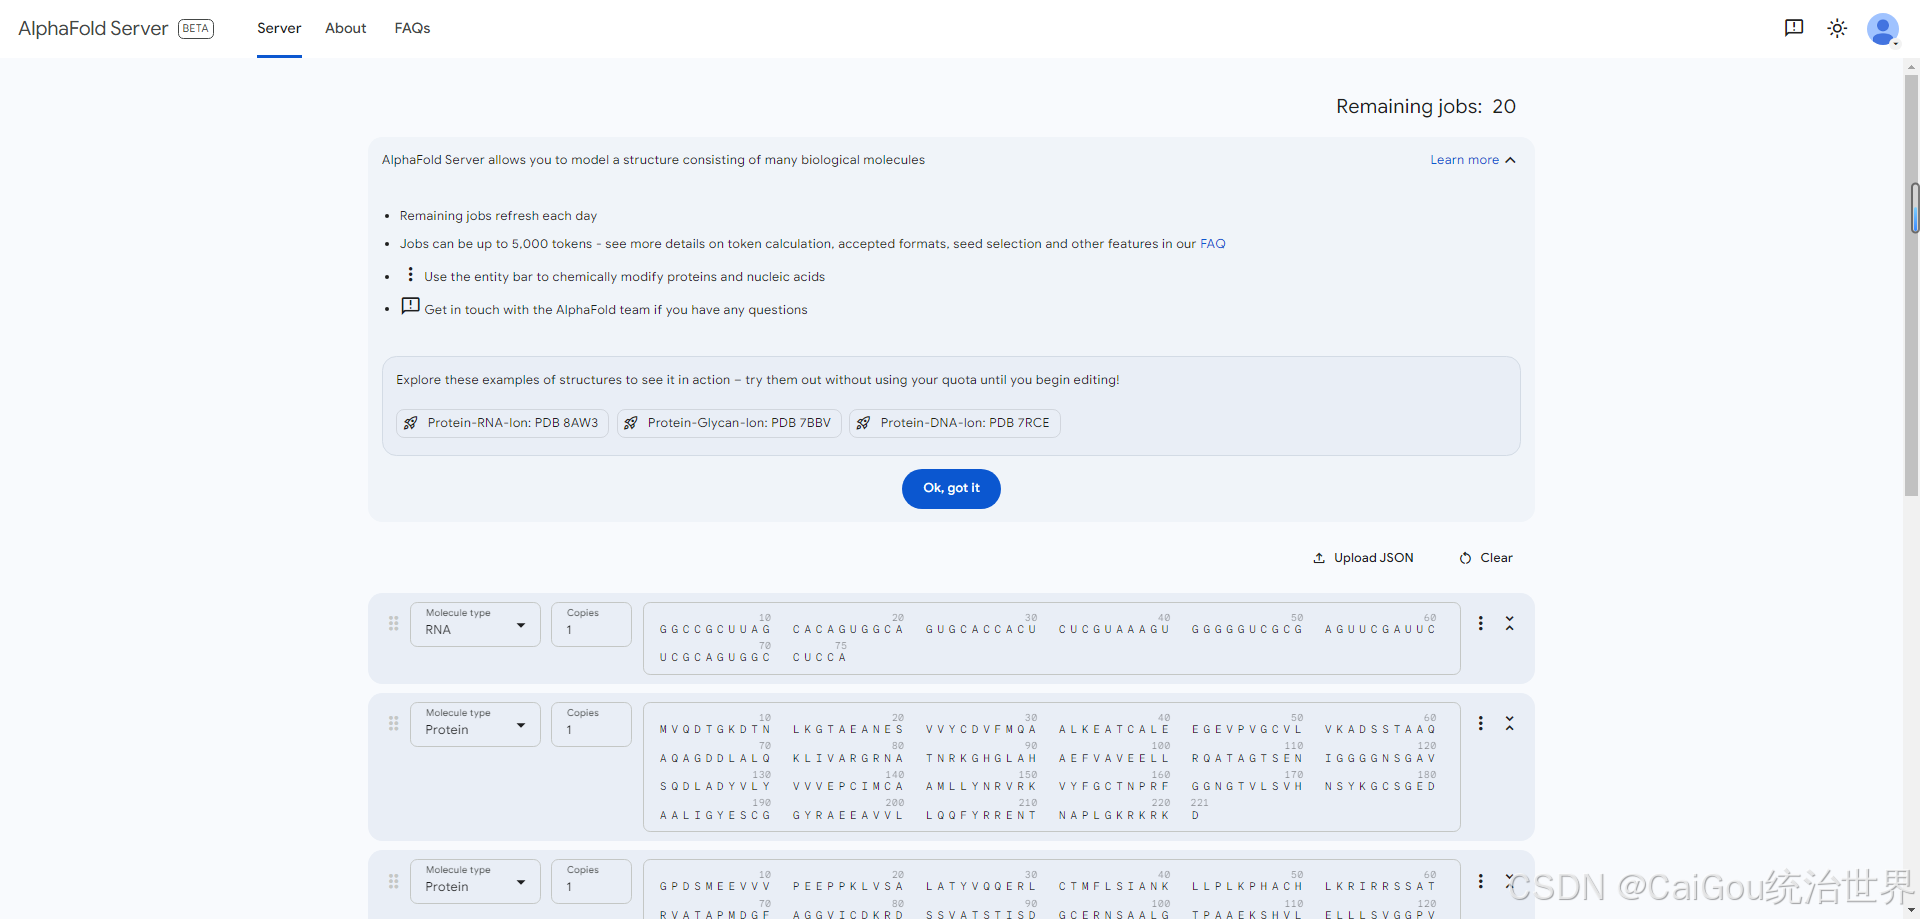Open the FAQs tab

412,28
